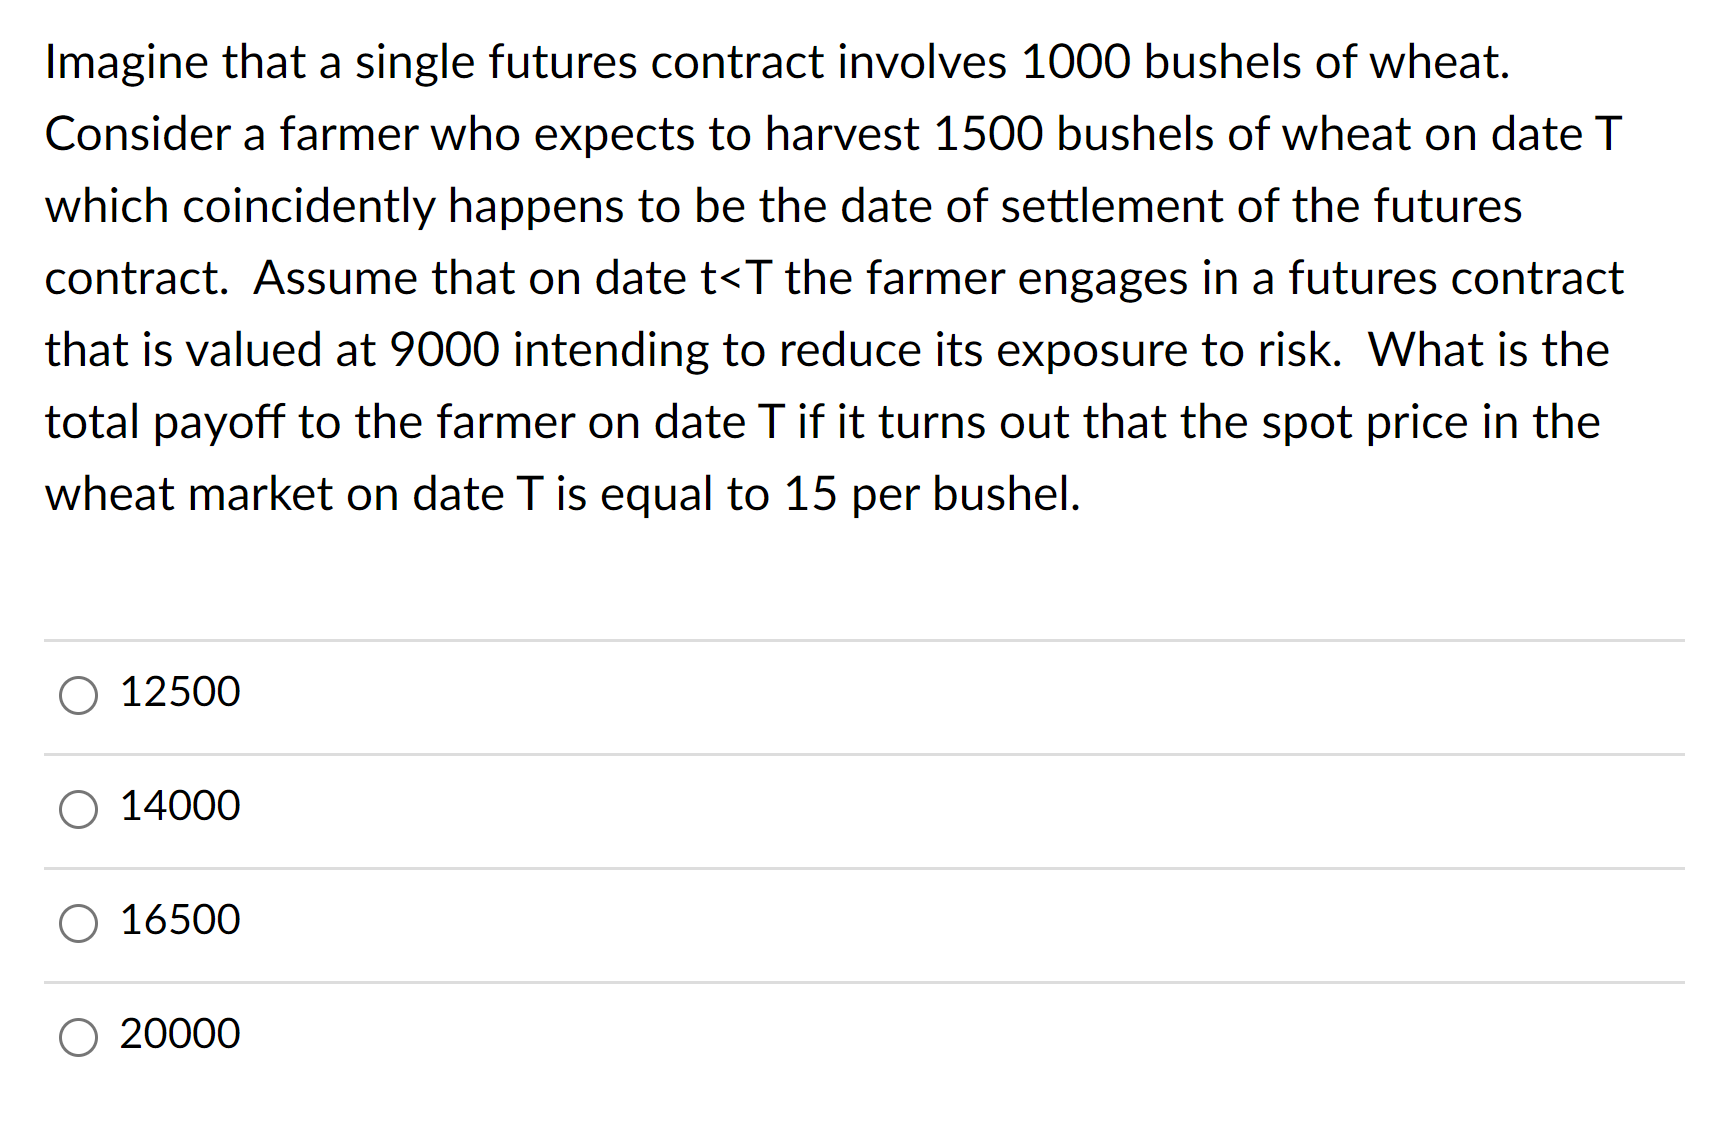Click the 12500 answer label text

tap(179, 692)
